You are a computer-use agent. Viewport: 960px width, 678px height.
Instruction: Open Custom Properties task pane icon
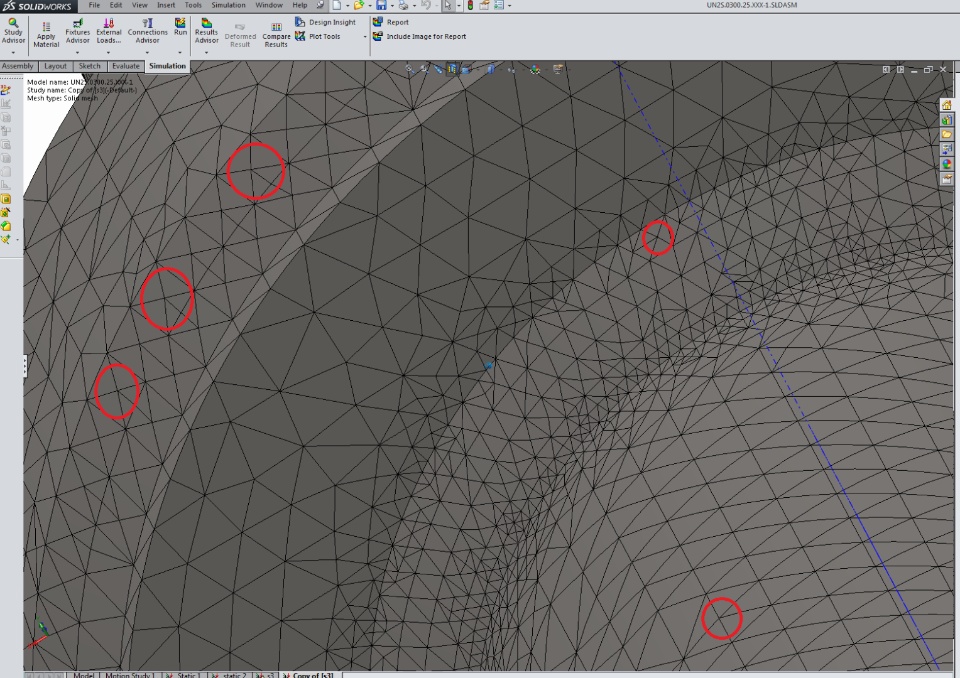[x=947, y=178]
